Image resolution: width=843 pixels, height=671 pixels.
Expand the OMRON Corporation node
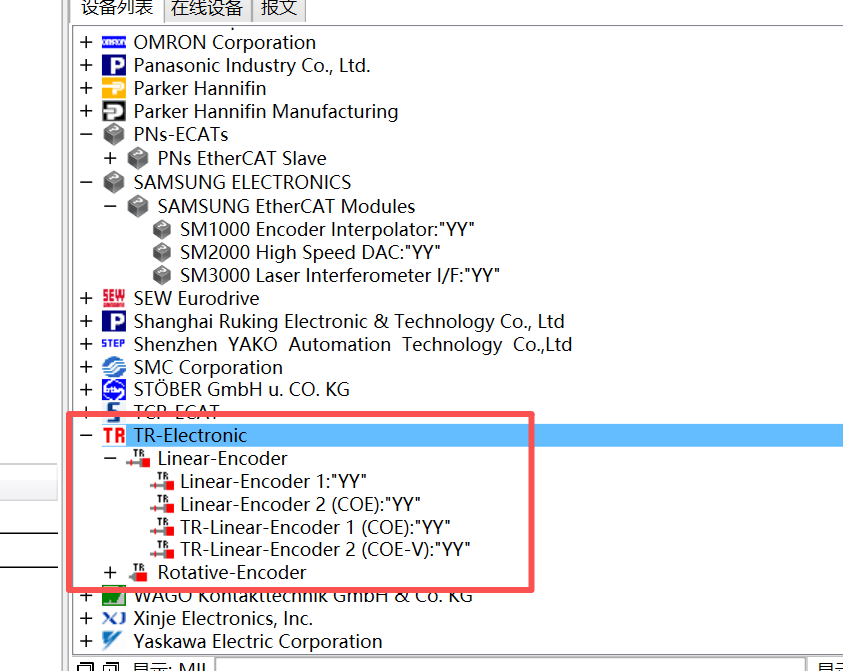pyautogui.click(x=86, y=42)
